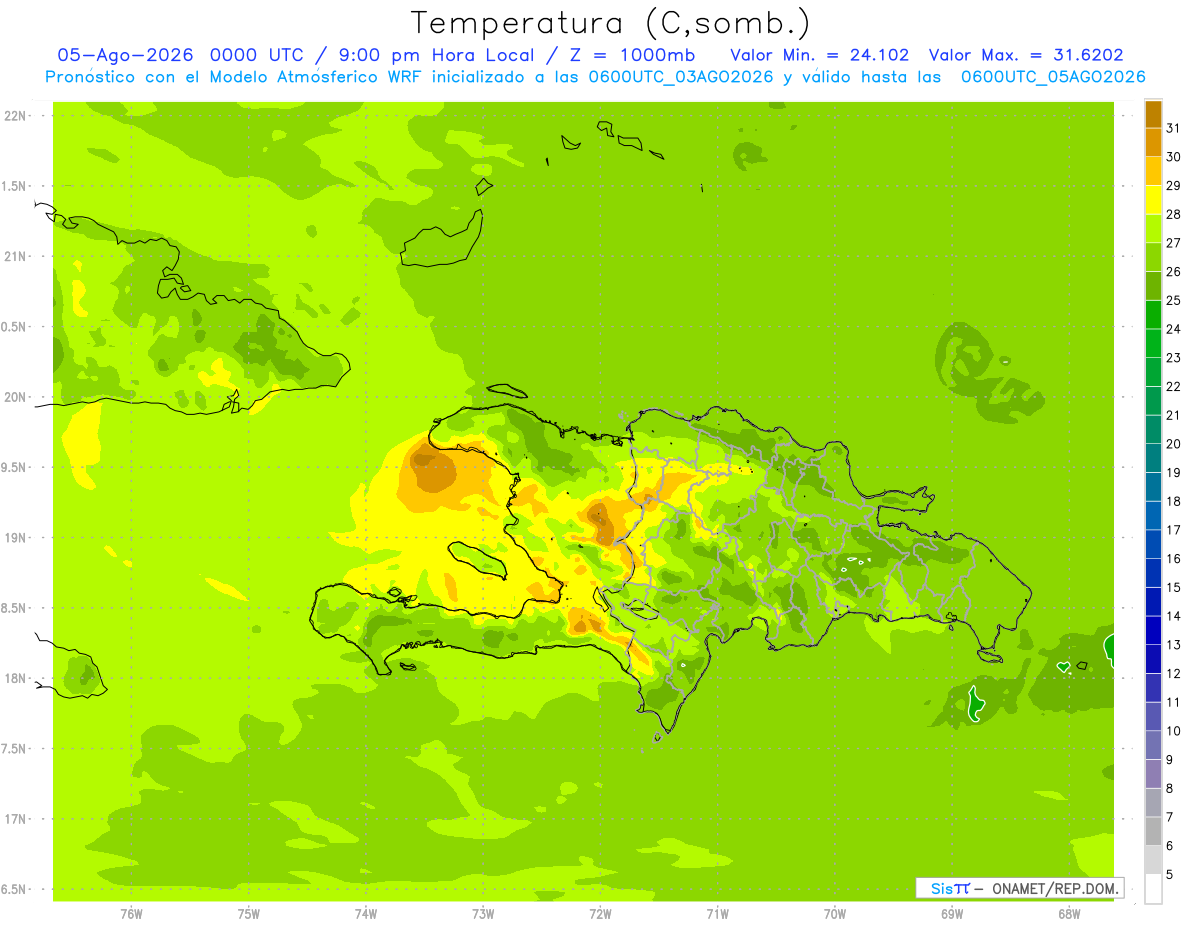This screenshot has width=1200, height=927.
Task: Pick the legend color band between 25 and 26
Action: pyautogui.click(x=1153, y=286)
